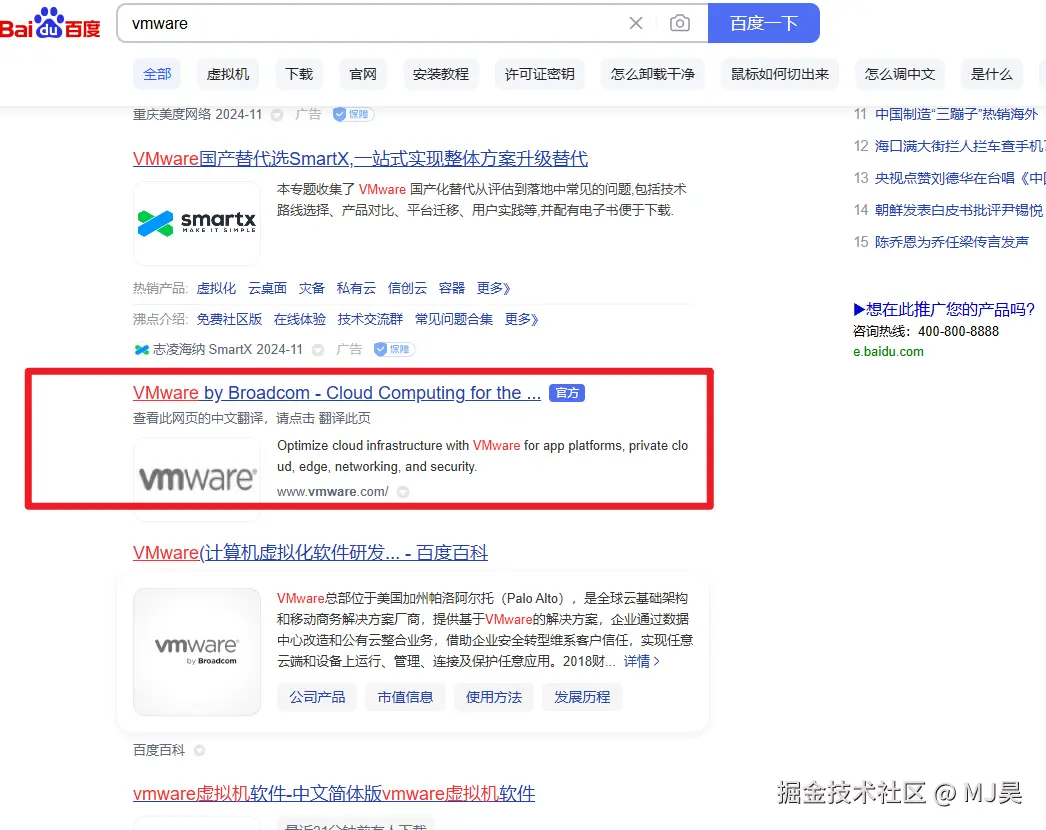Expand dropdown beside 重庆美度网络 2024-11
1046x830 pixels.
coord(277,115)
